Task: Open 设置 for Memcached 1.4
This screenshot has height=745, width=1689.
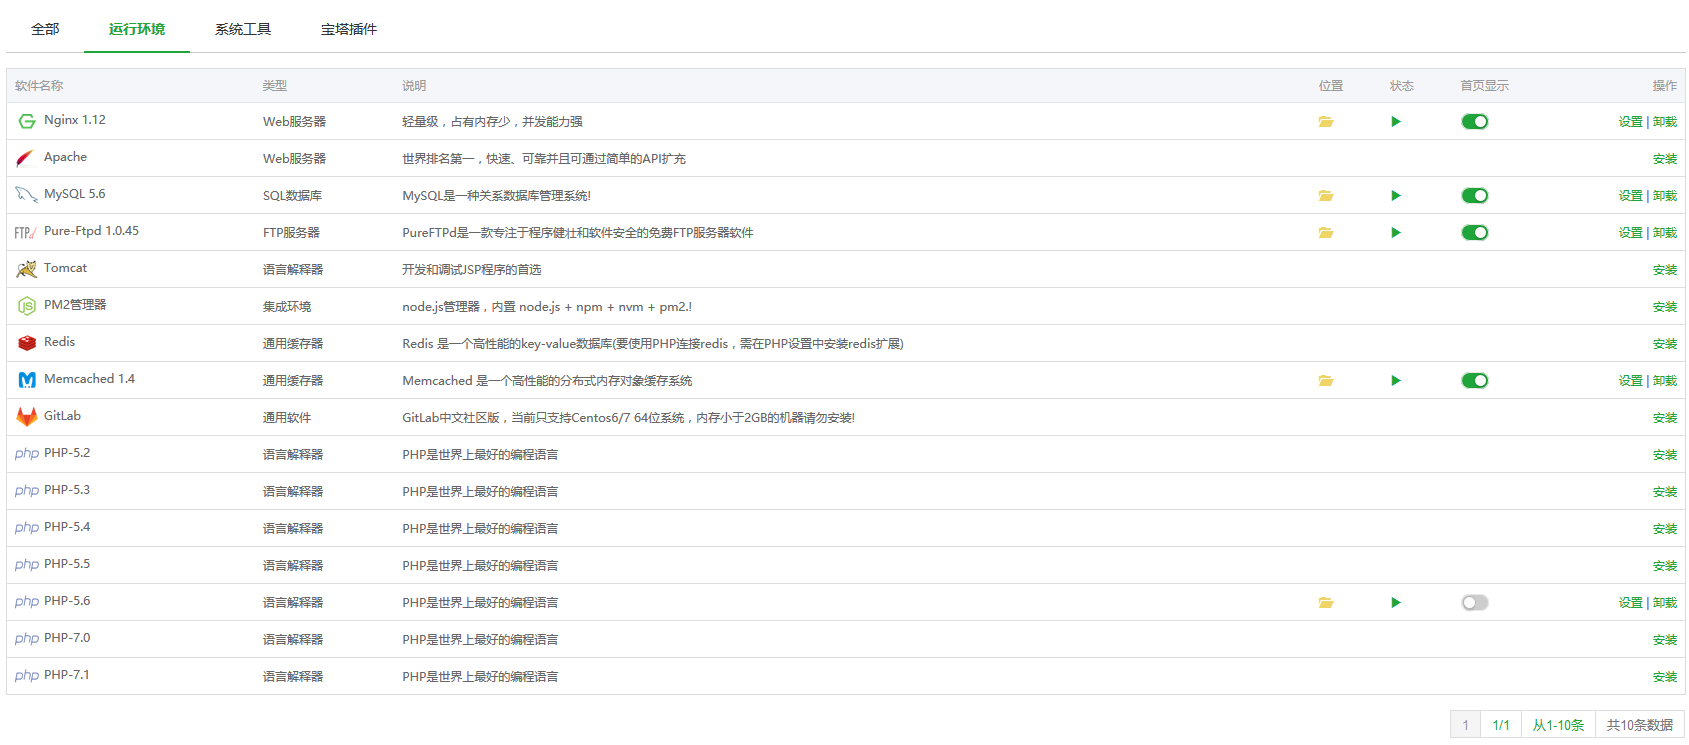Action: tap(1631, 381)
